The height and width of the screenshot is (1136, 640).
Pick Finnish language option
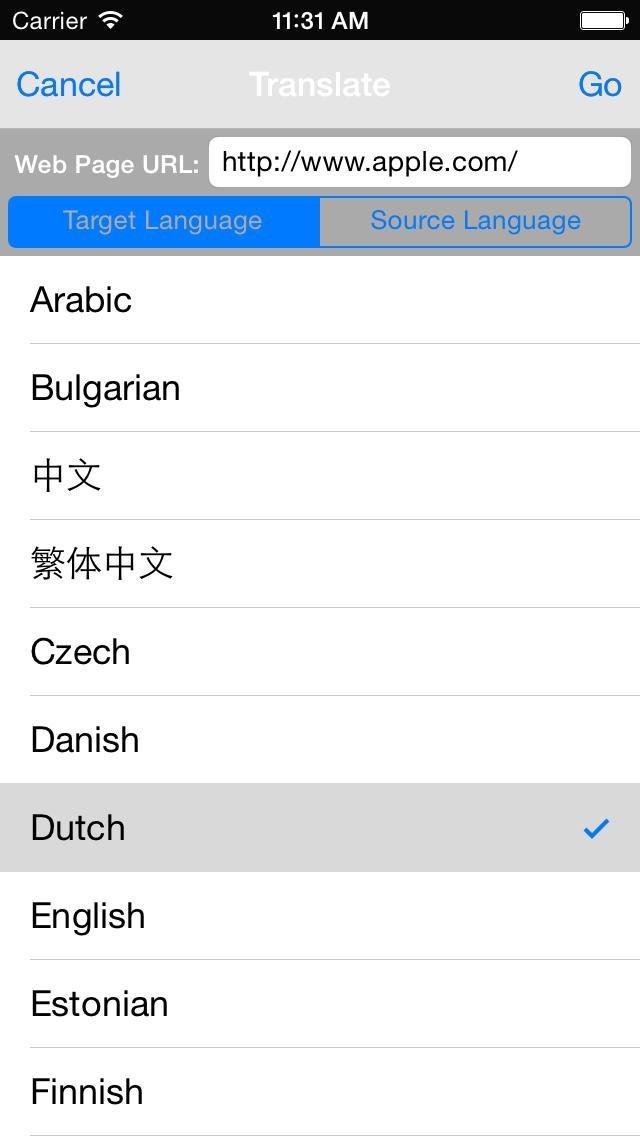(320, 1092)
